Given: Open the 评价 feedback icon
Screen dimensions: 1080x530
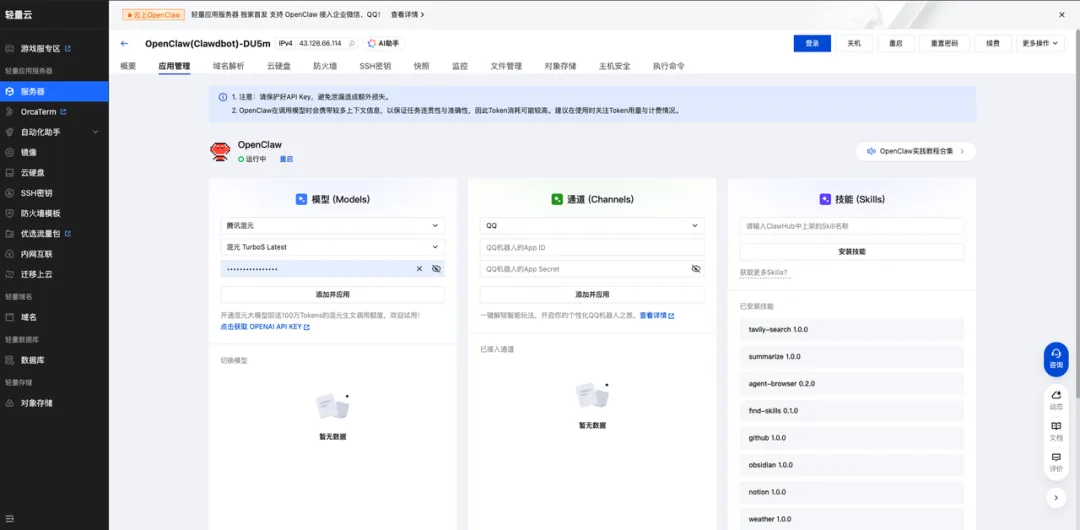Looking at the screenshot, I should click(1056, 462).
